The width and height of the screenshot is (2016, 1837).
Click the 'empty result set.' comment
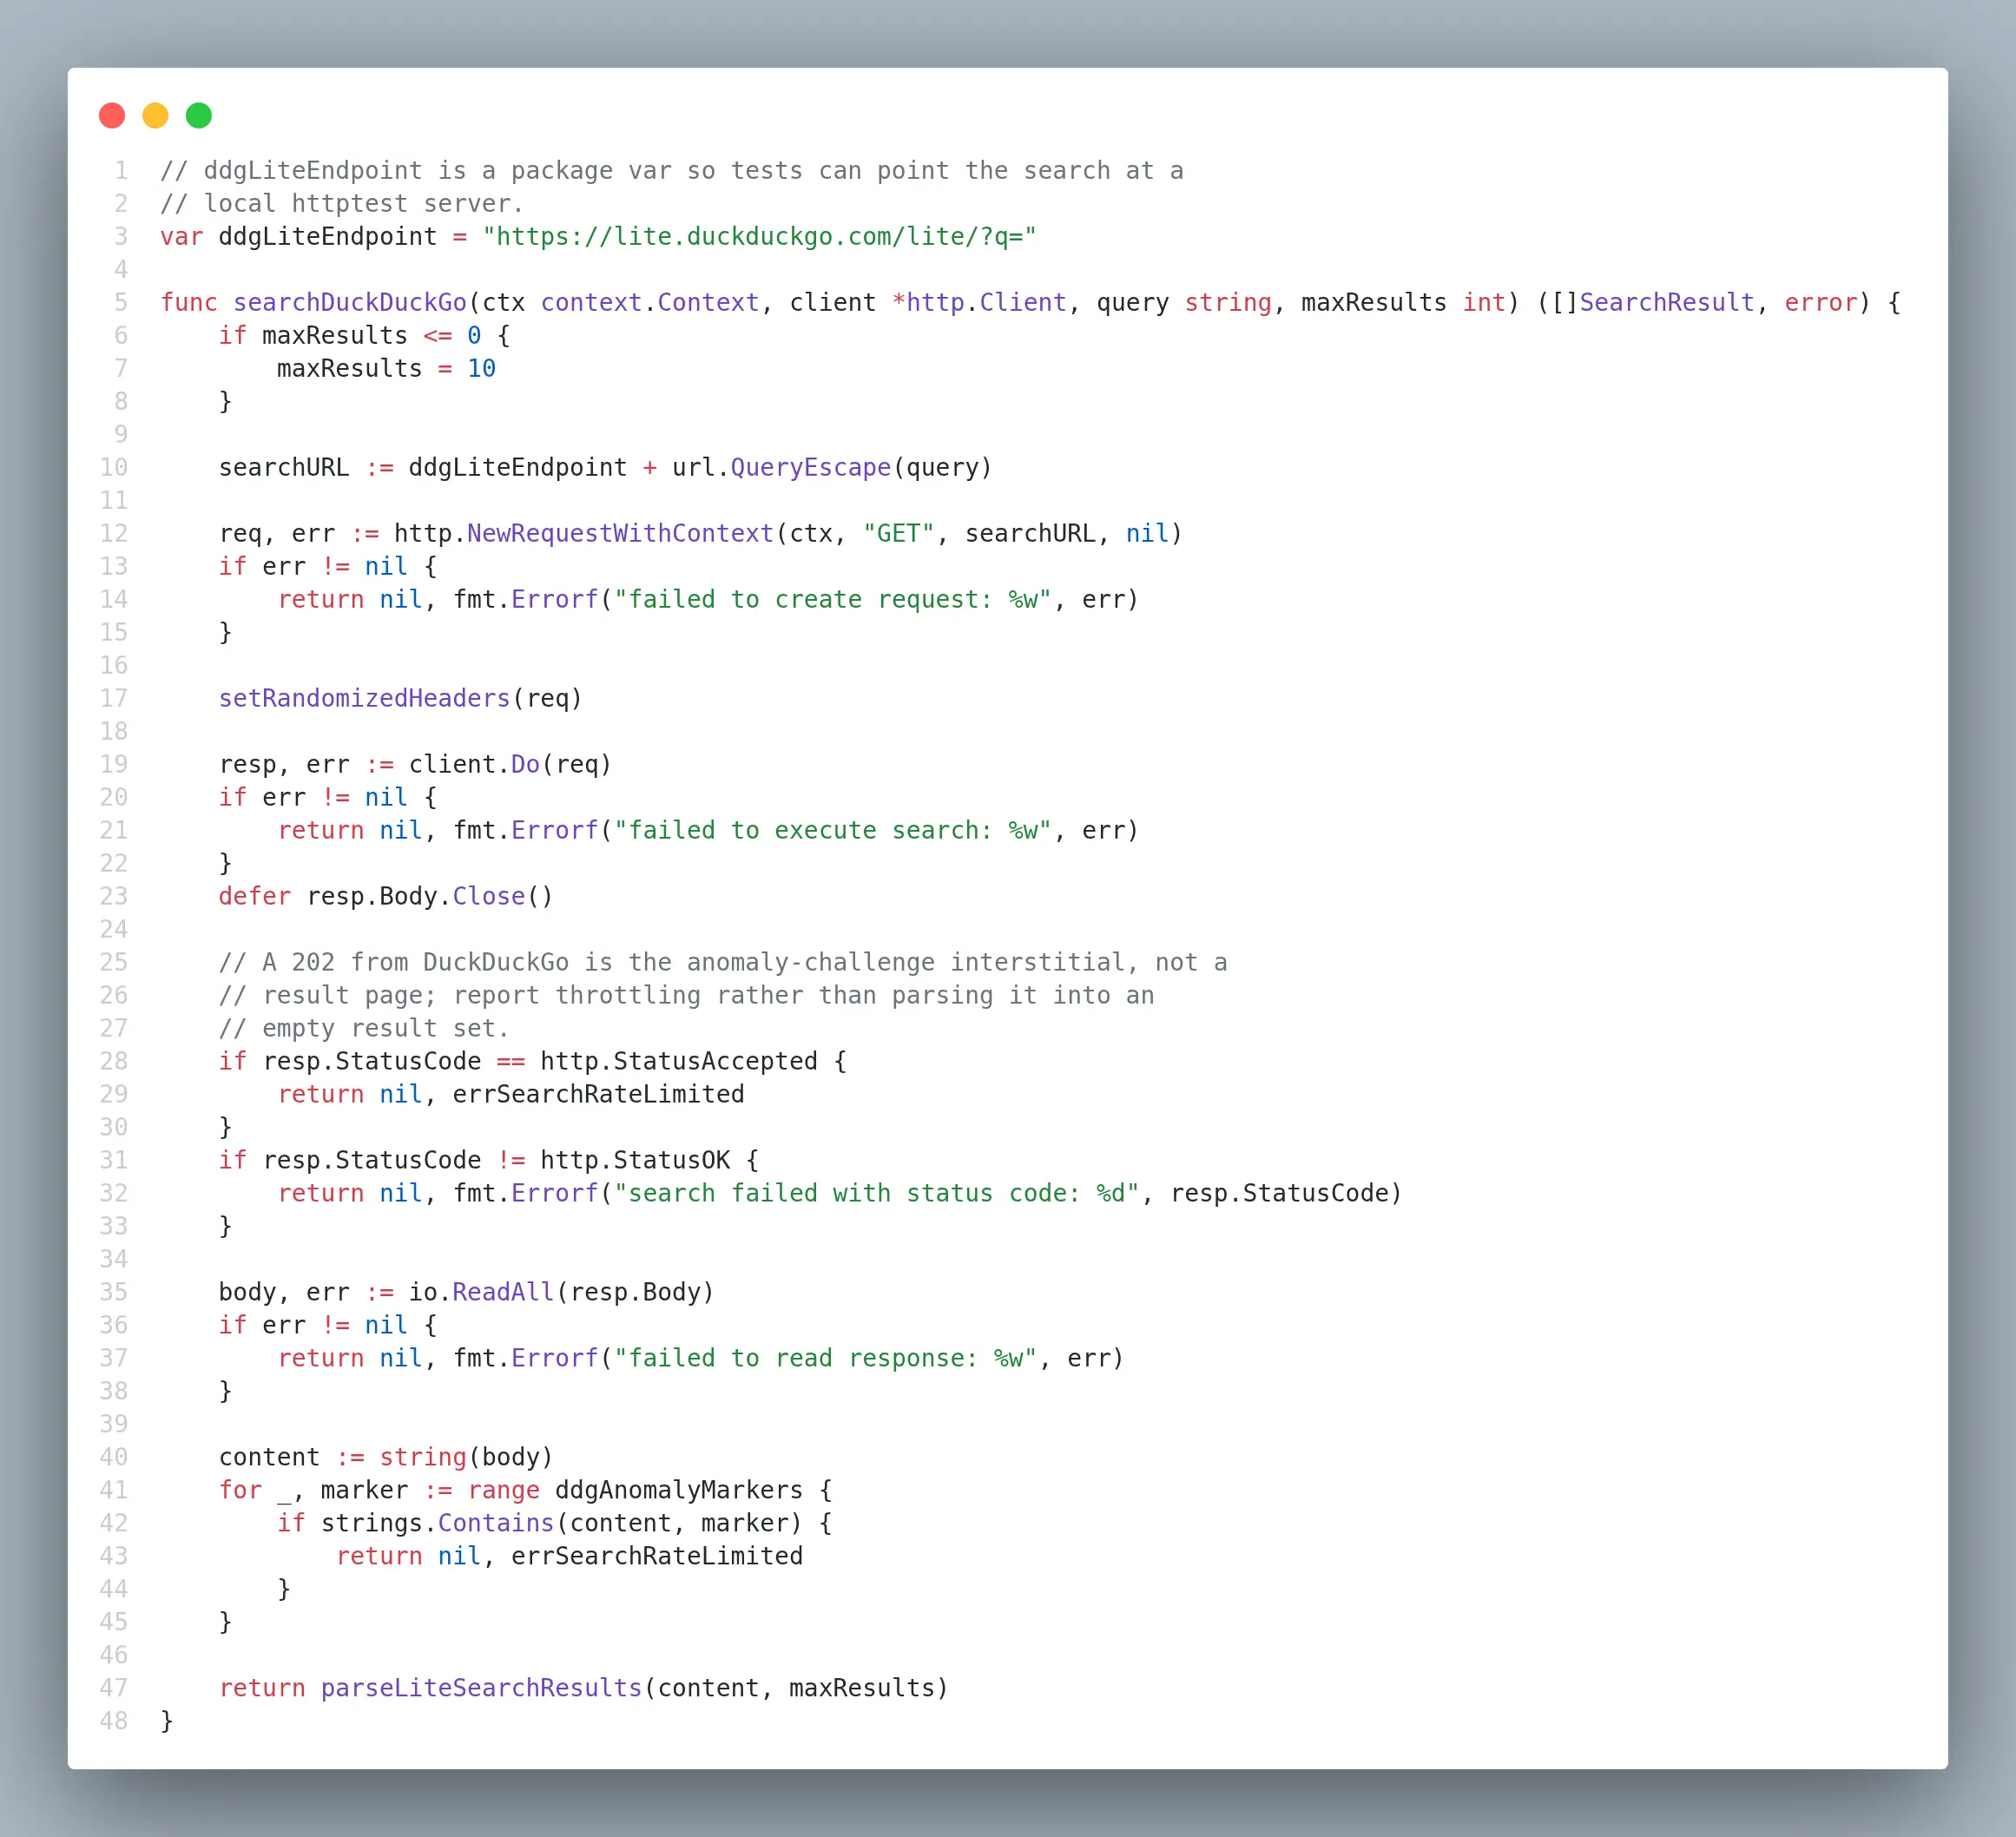click(x=364, y=1029)
